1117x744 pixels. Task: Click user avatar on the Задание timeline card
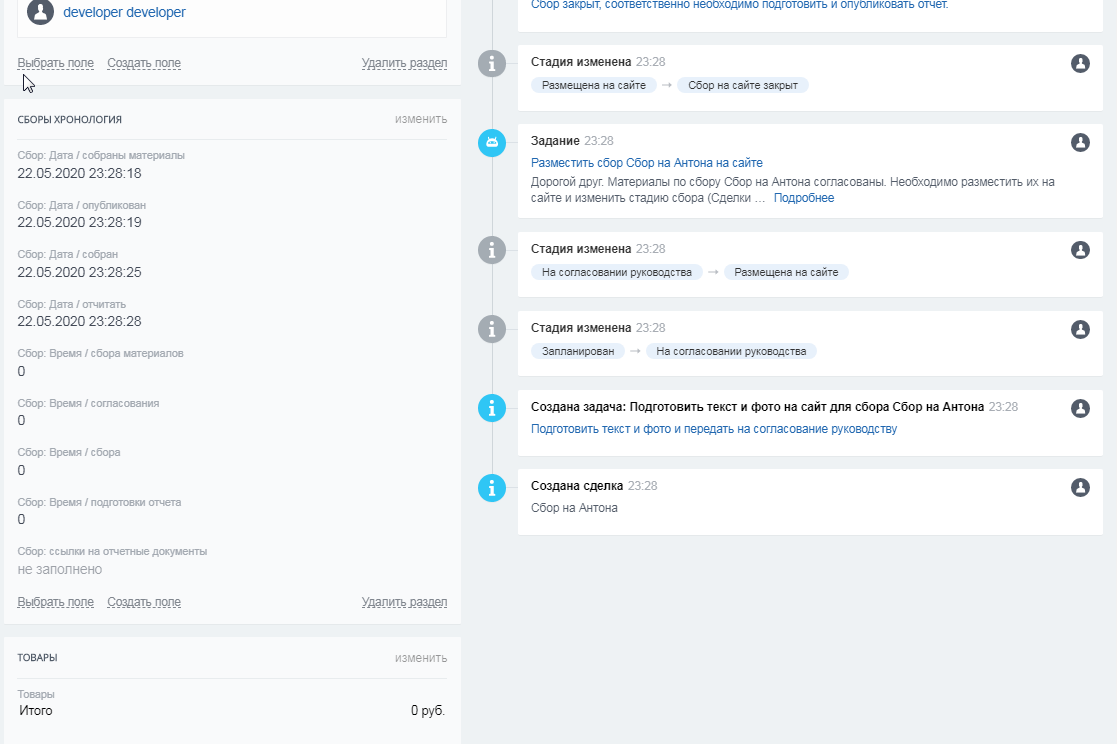tap(1080, 142)
